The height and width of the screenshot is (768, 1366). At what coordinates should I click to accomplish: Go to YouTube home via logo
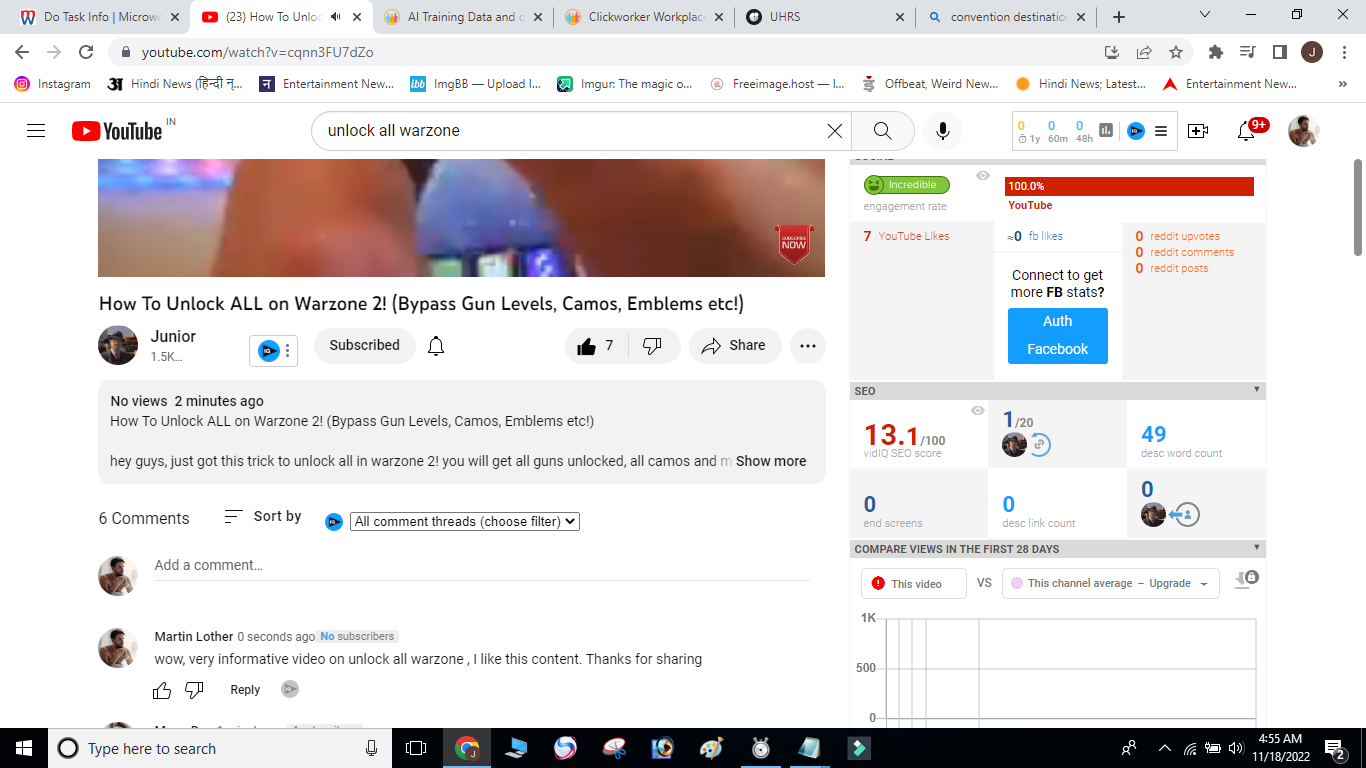click(x=117, y=131)
